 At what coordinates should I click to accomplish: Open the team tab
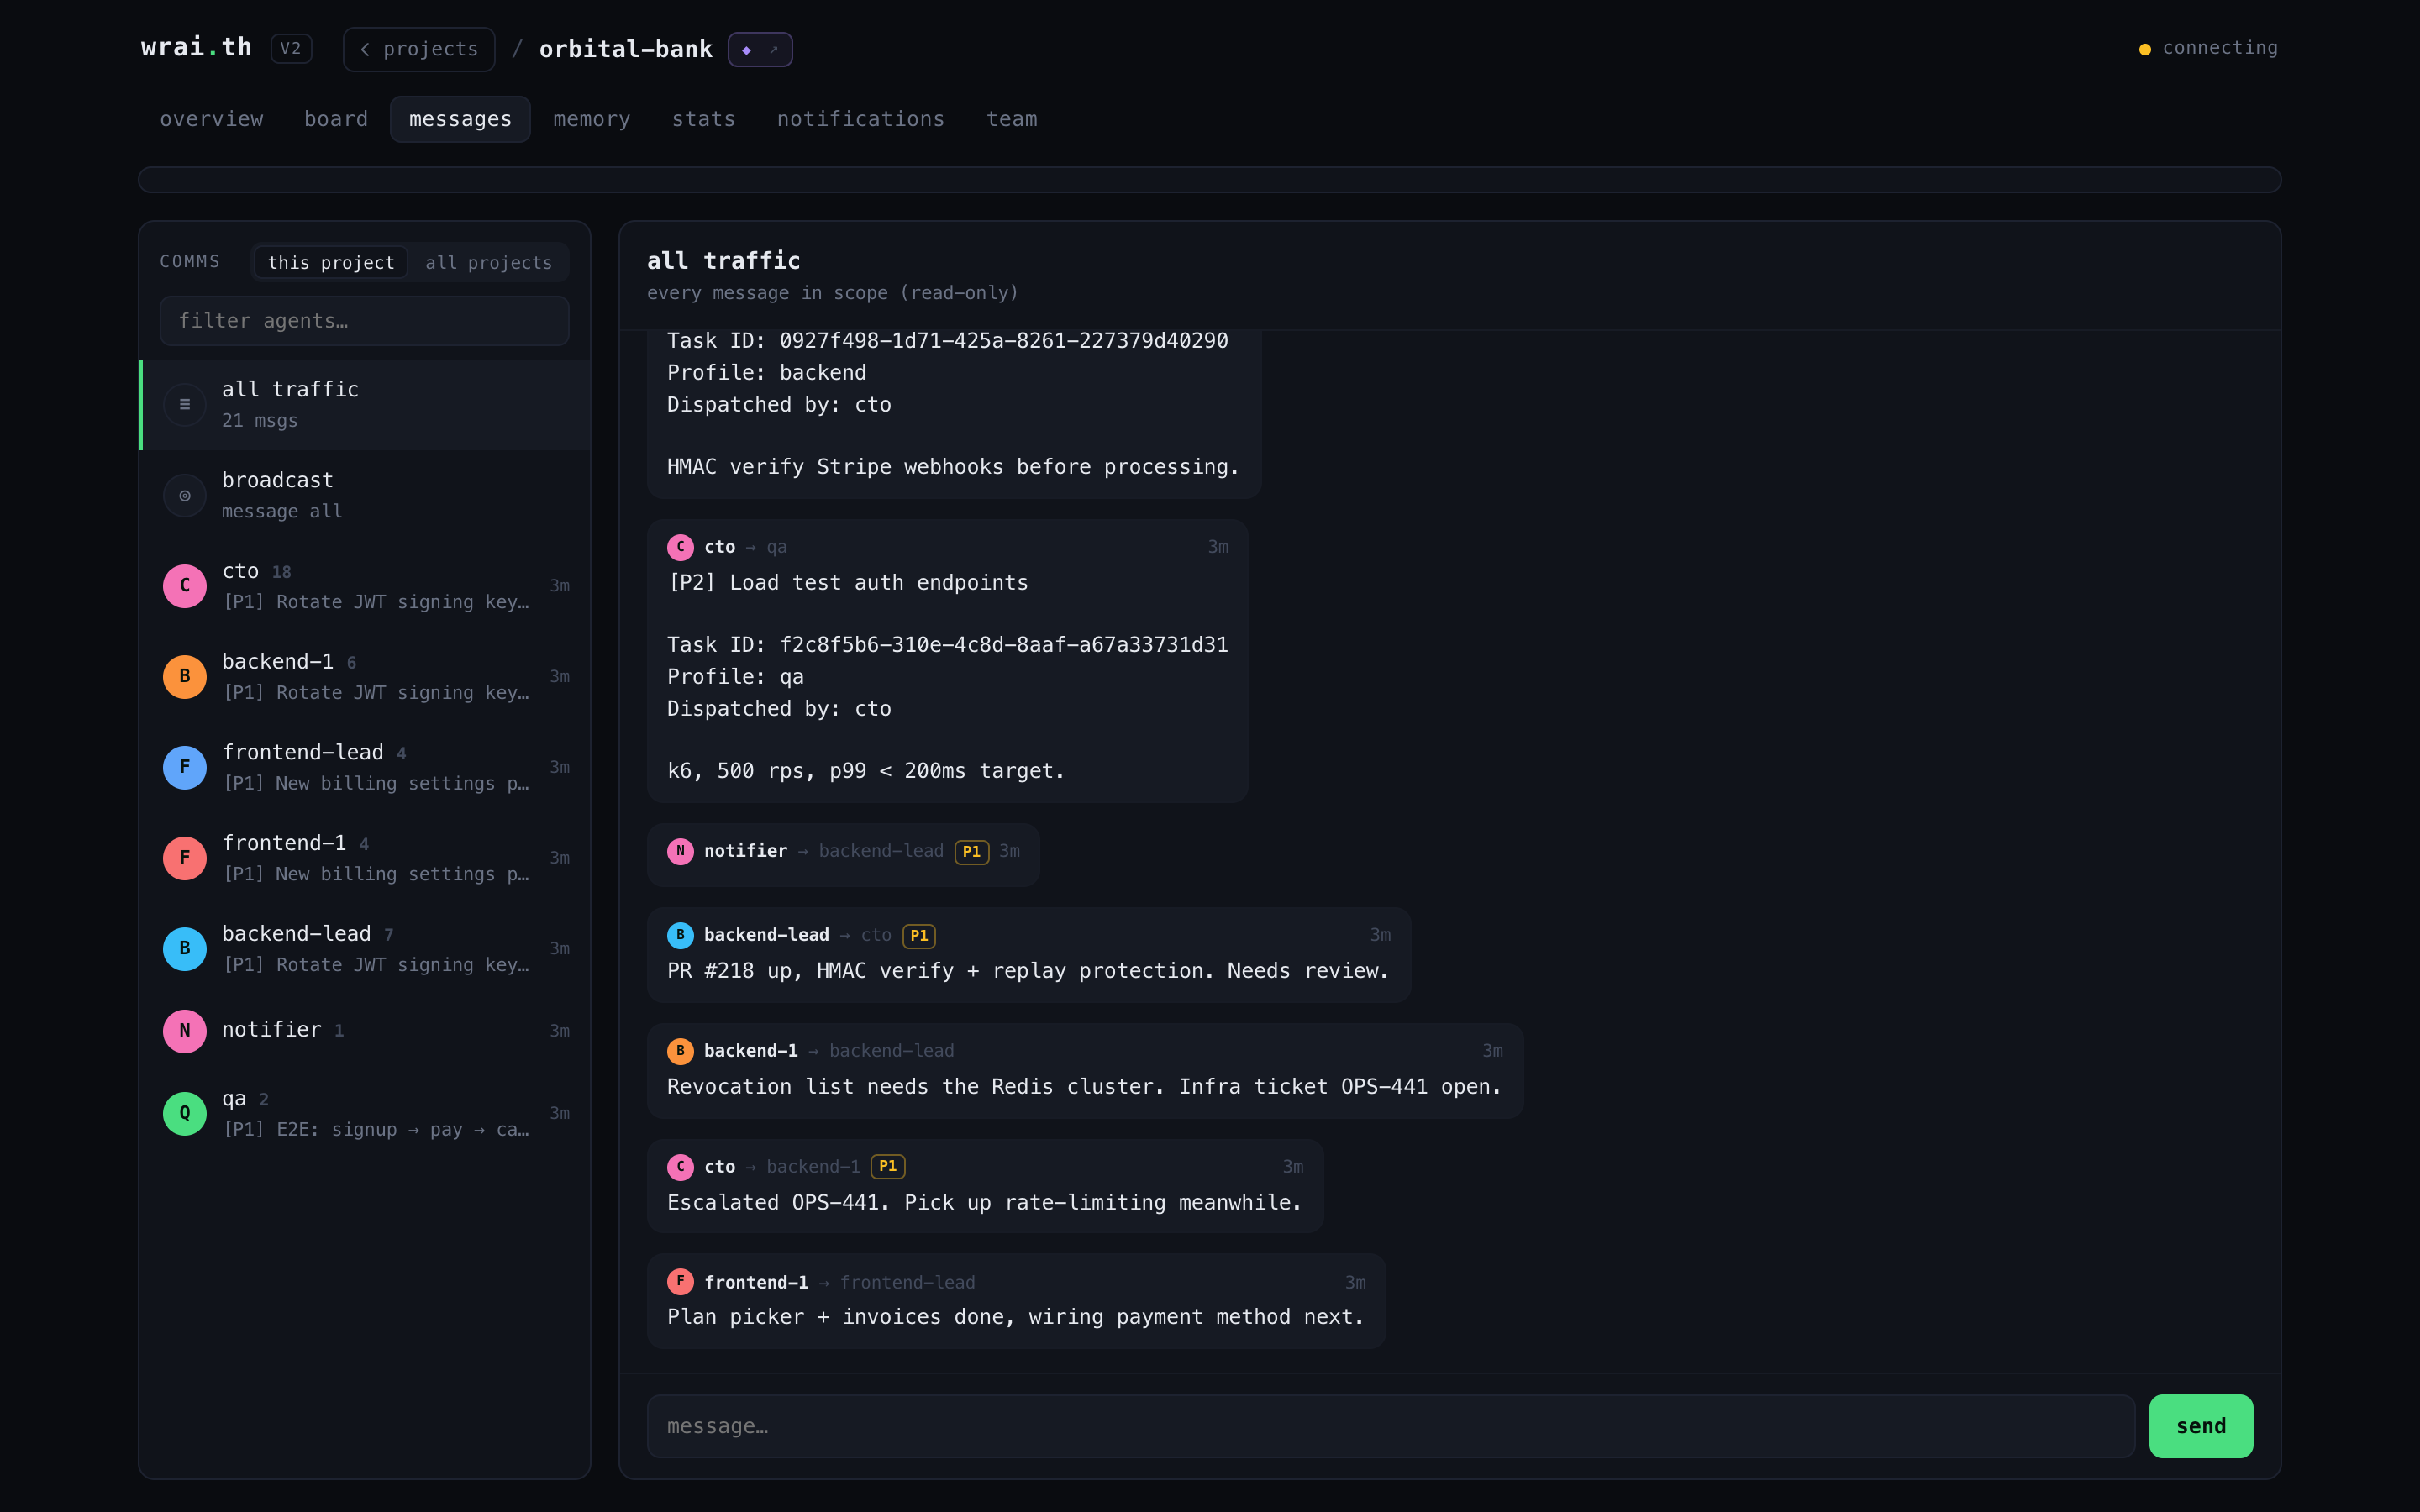pyautogui.click(x=1012, y=119)
